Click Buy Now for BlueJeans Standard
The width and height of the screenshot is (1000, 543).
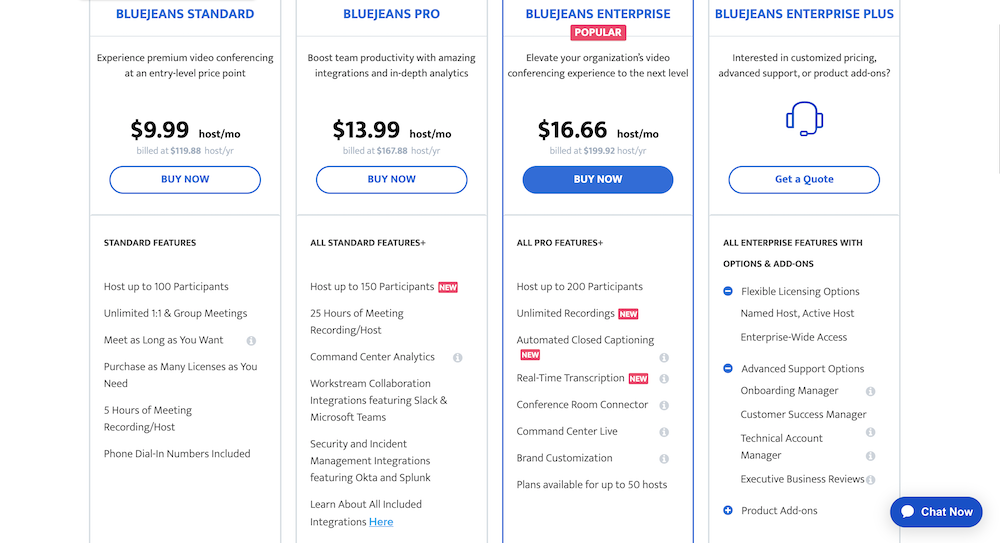click(x=185, y=180)
